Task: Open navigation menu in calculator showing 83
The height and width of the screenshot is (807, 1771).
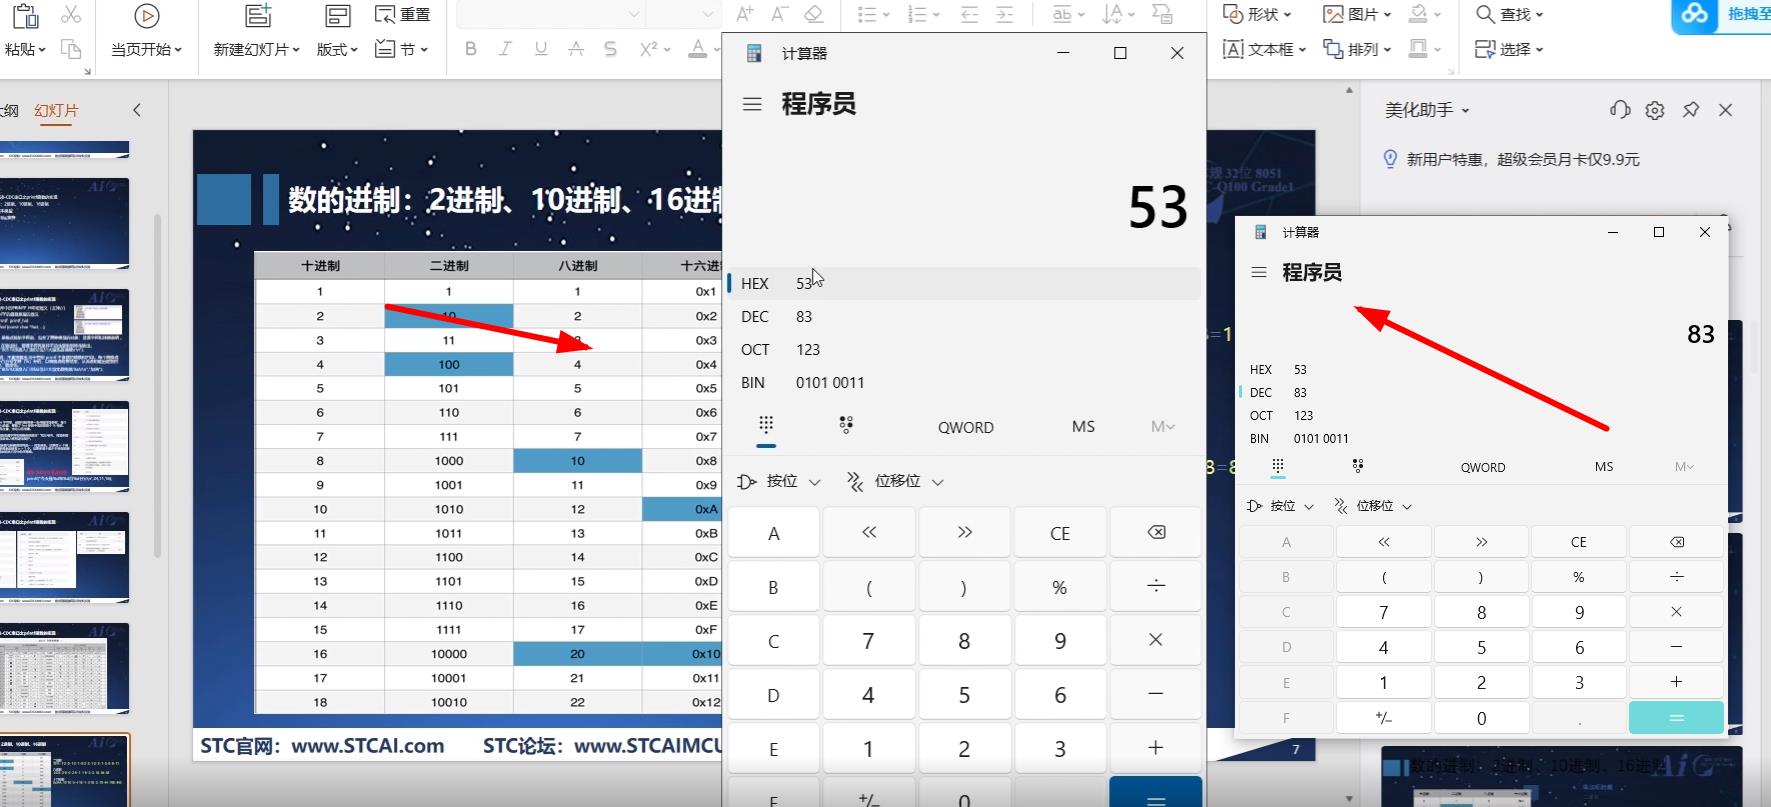Action: 1259,272
